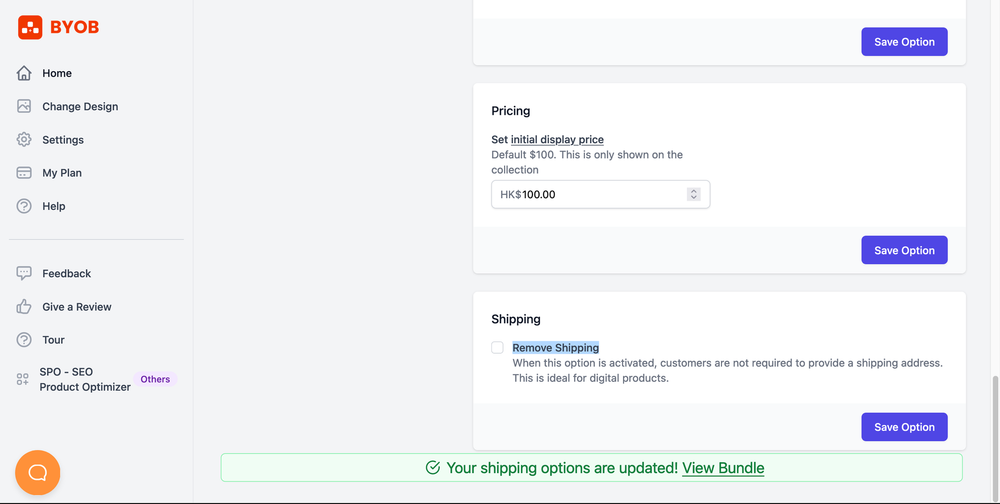1000x504 pixels.
Task: Go to Change Design in sidebar
Action: click(80, 106)
